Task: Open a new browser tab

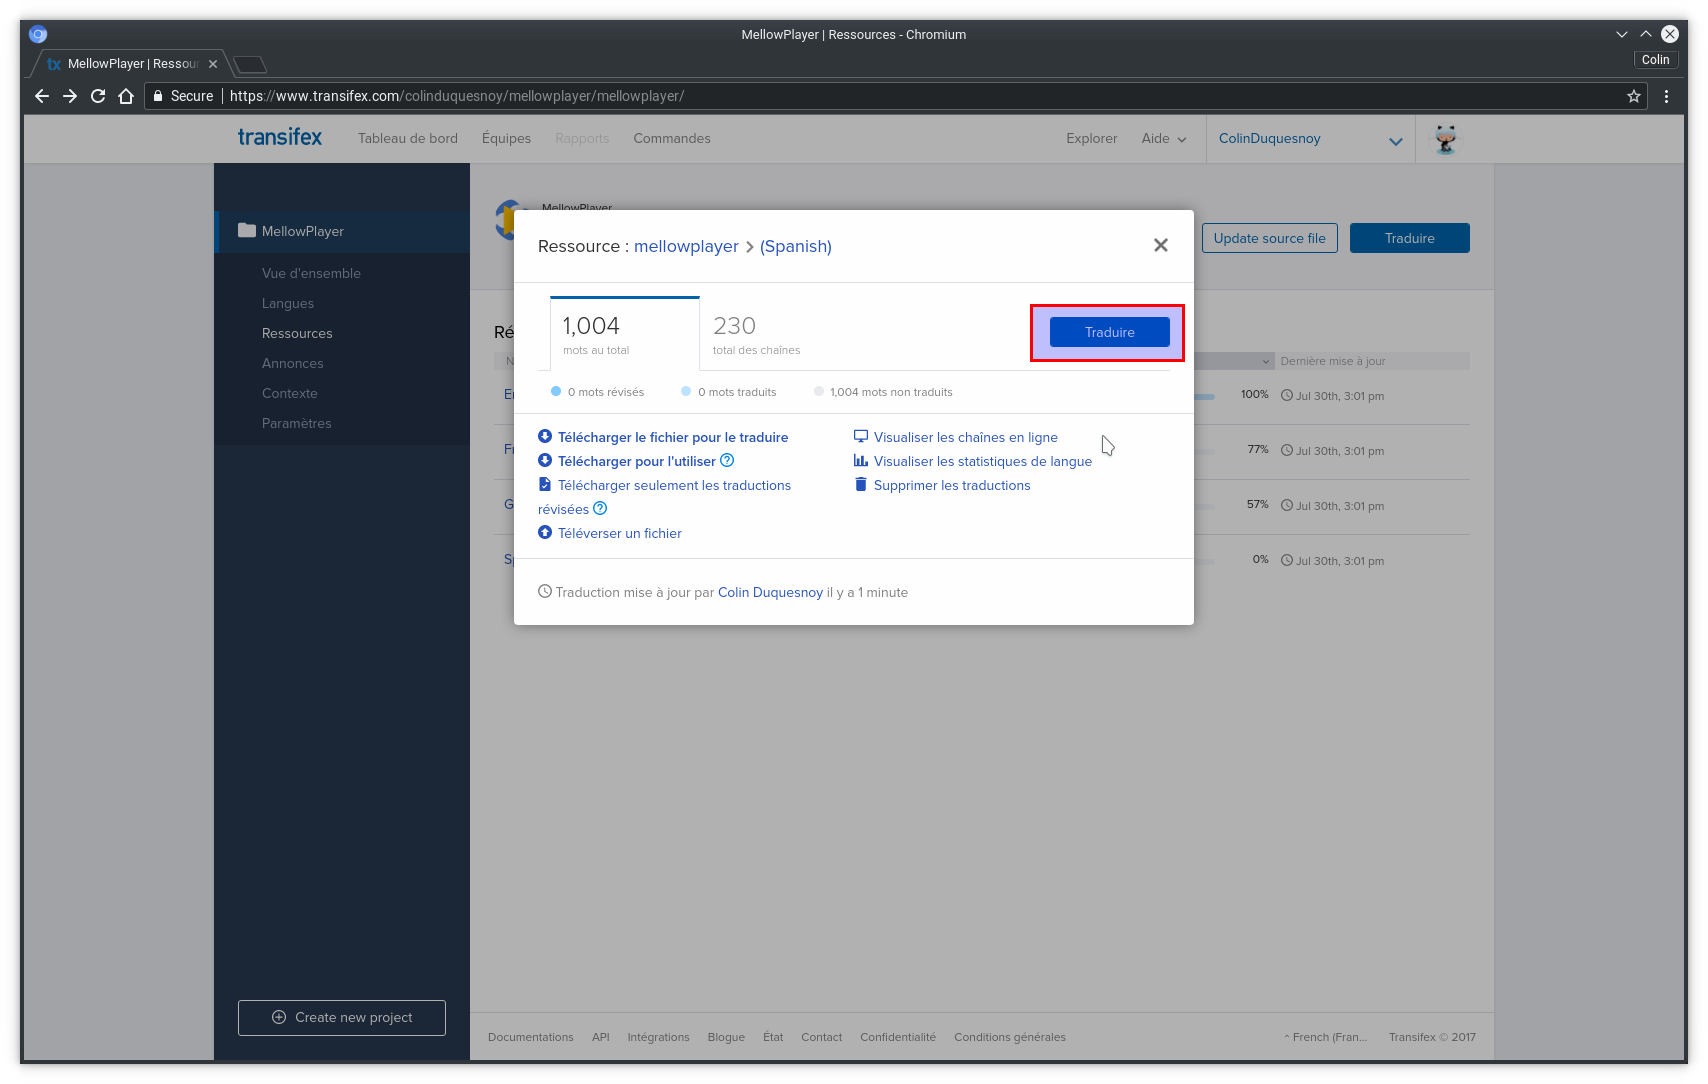Action: click(250, 64)
